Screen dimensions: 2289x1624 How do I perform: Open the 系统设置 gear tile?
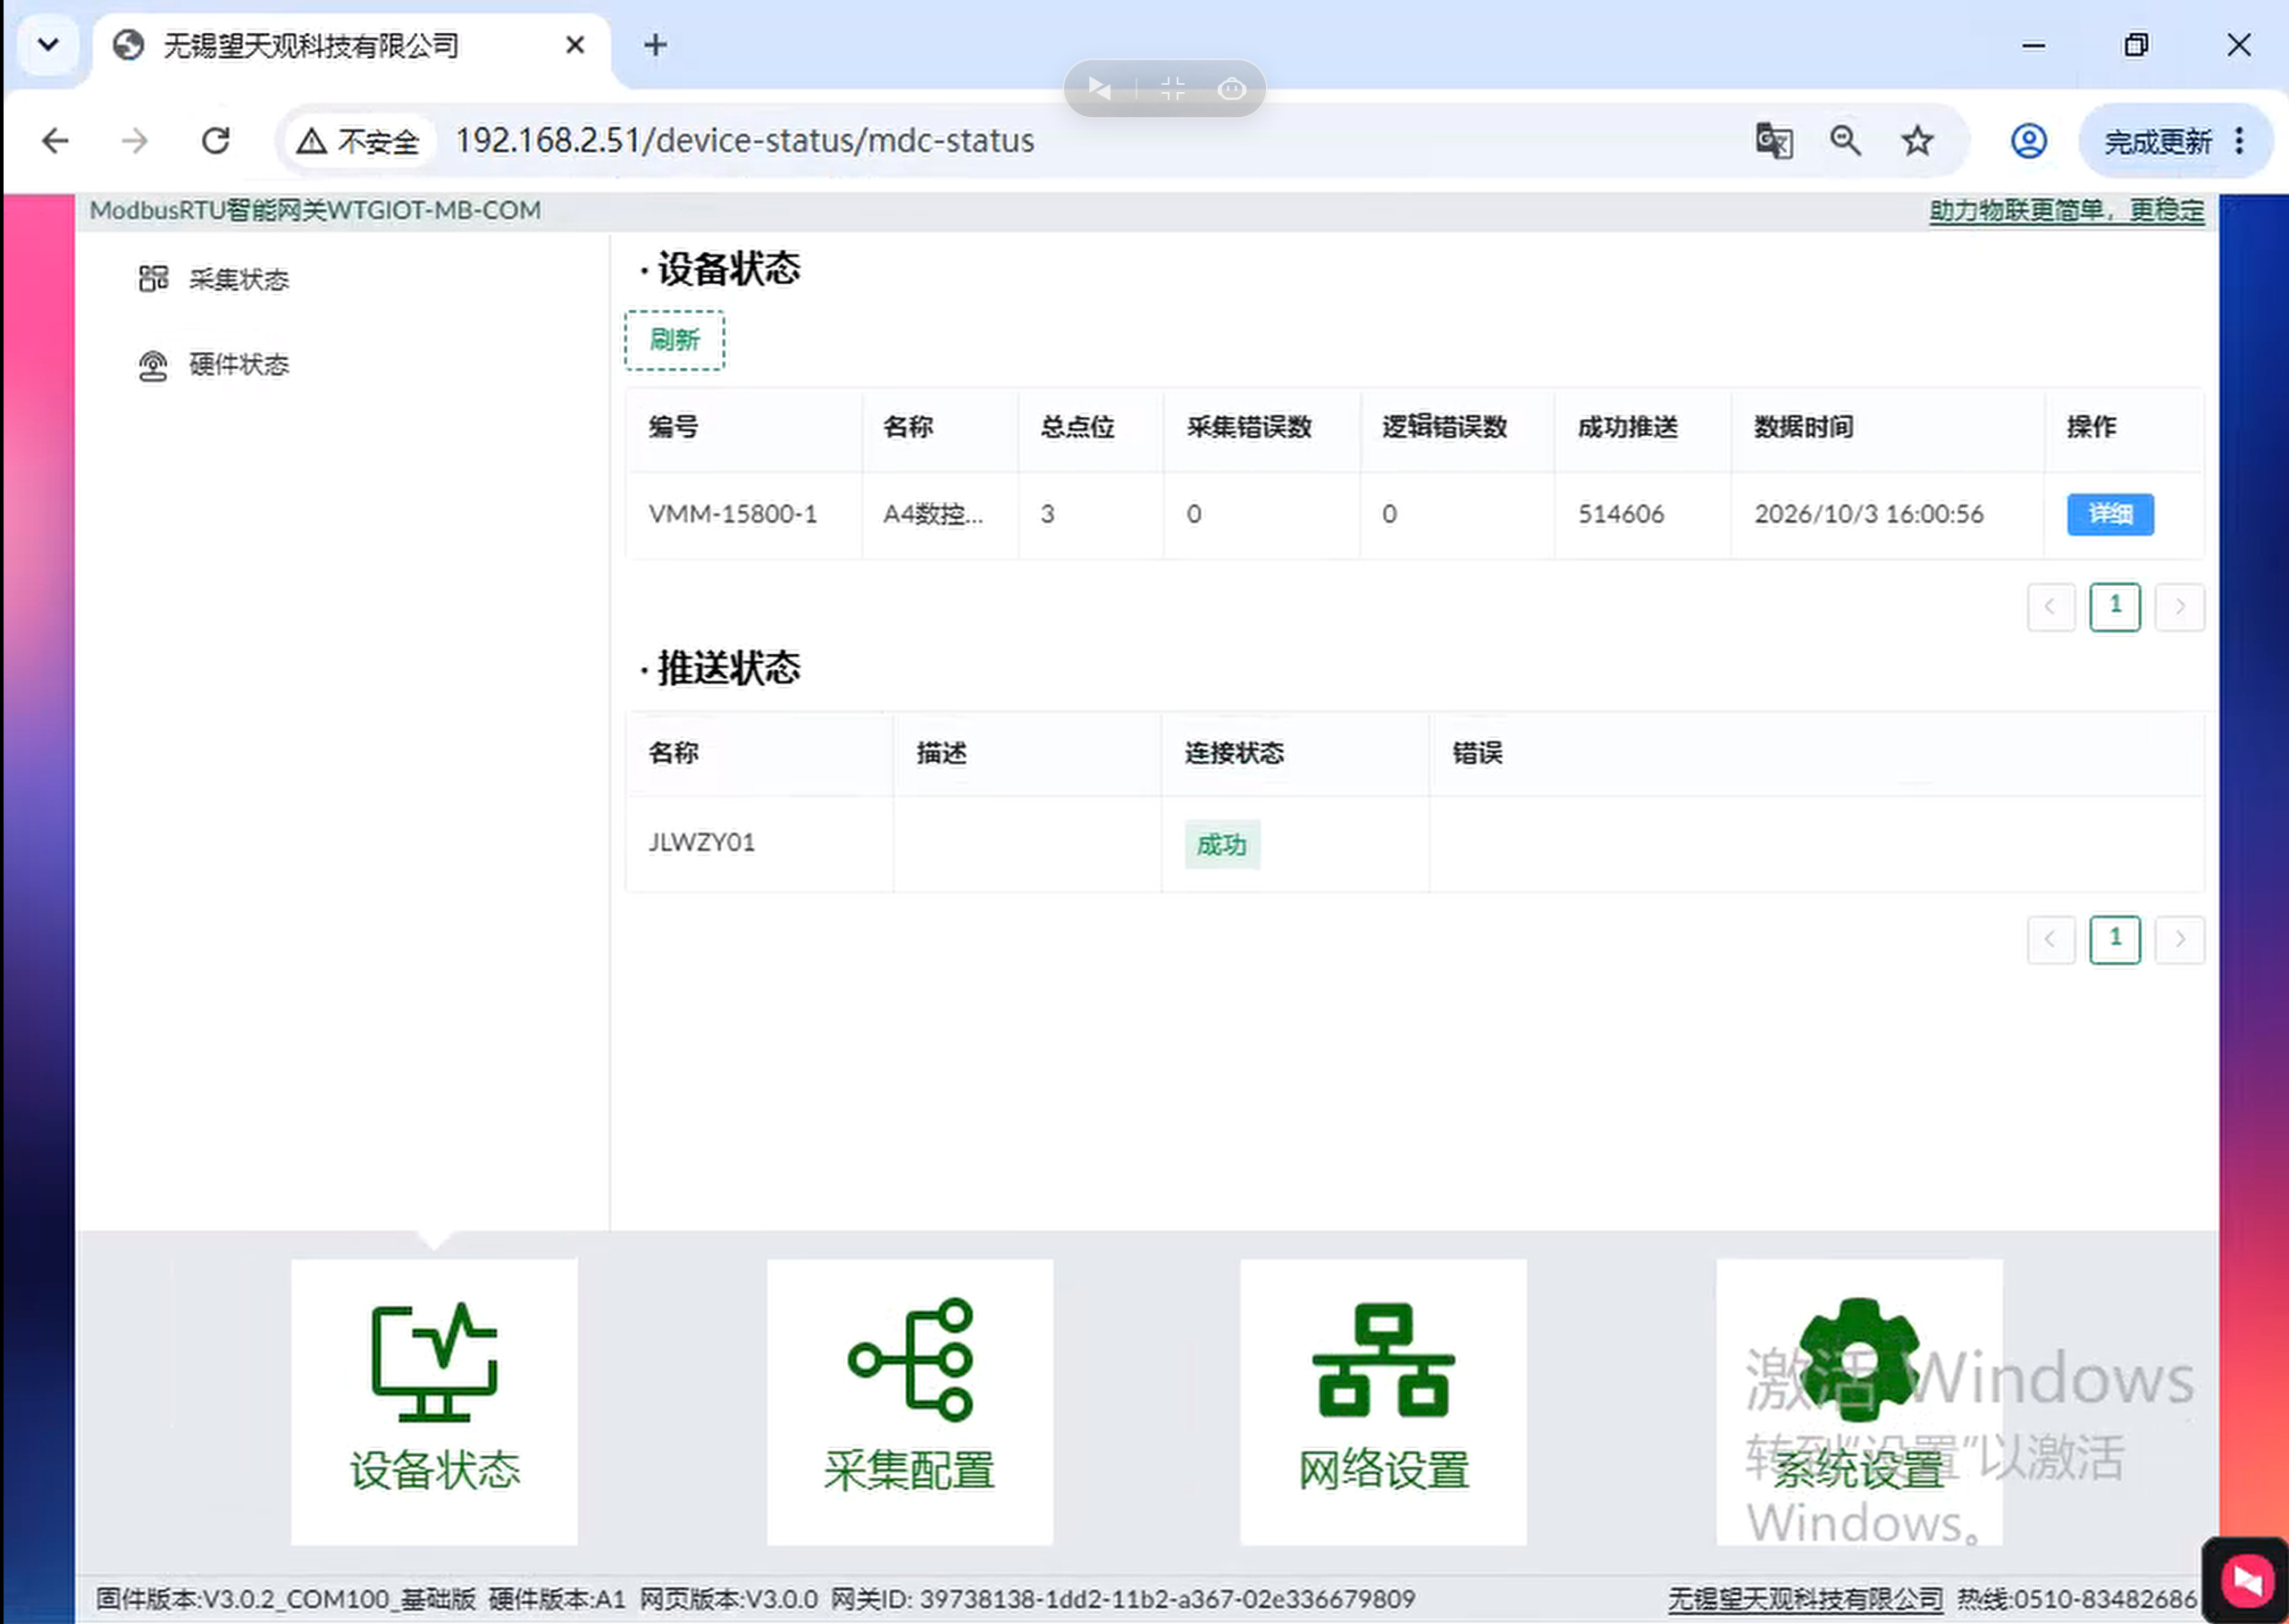[1858, 1401]
